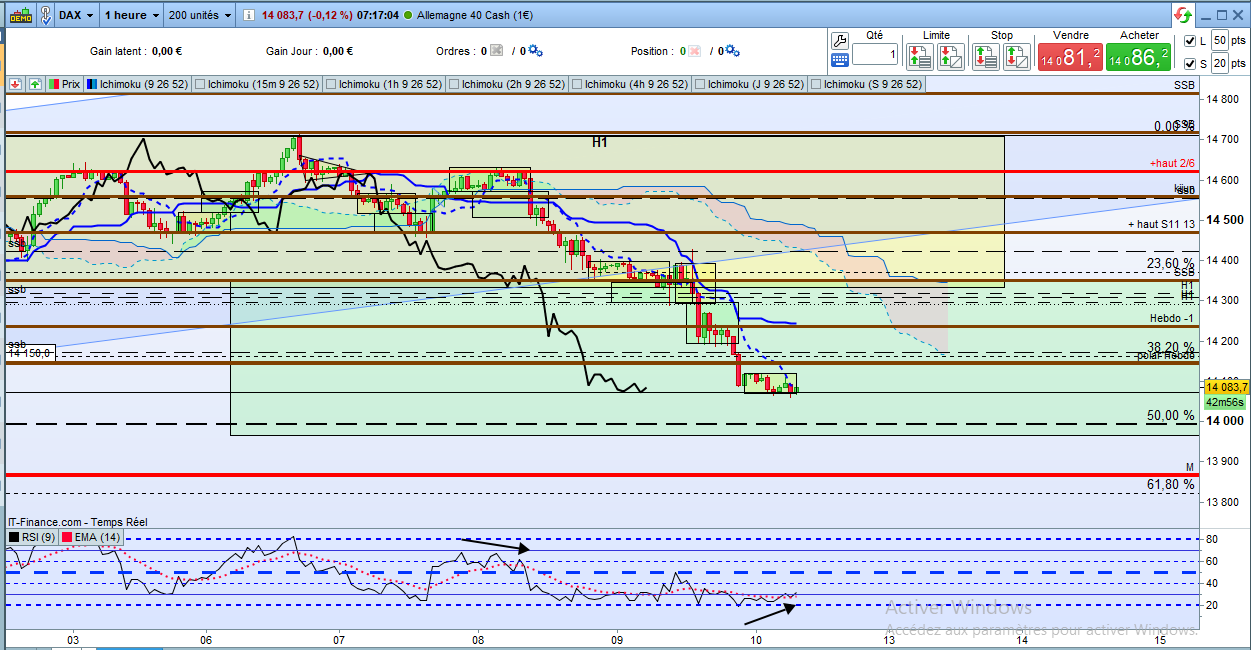Screen dimensions: 1251x650
Task: Click the Qté quantity input field
Action: click(x=875, y=56)
